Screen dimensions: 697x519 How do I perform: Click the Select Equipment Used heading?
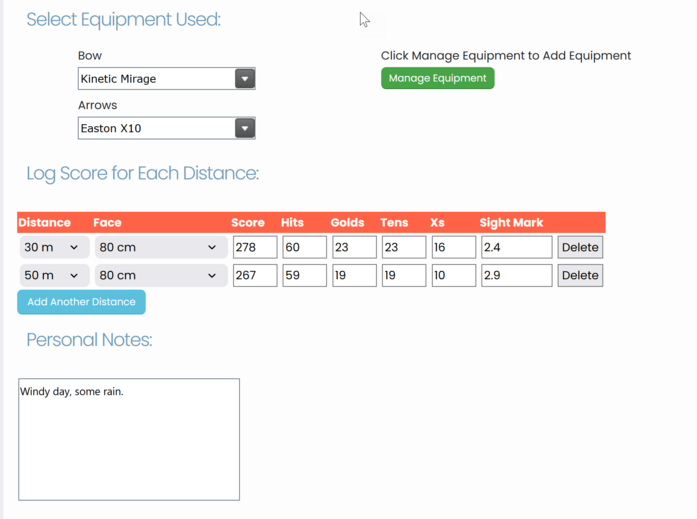(x=124, y=20)
